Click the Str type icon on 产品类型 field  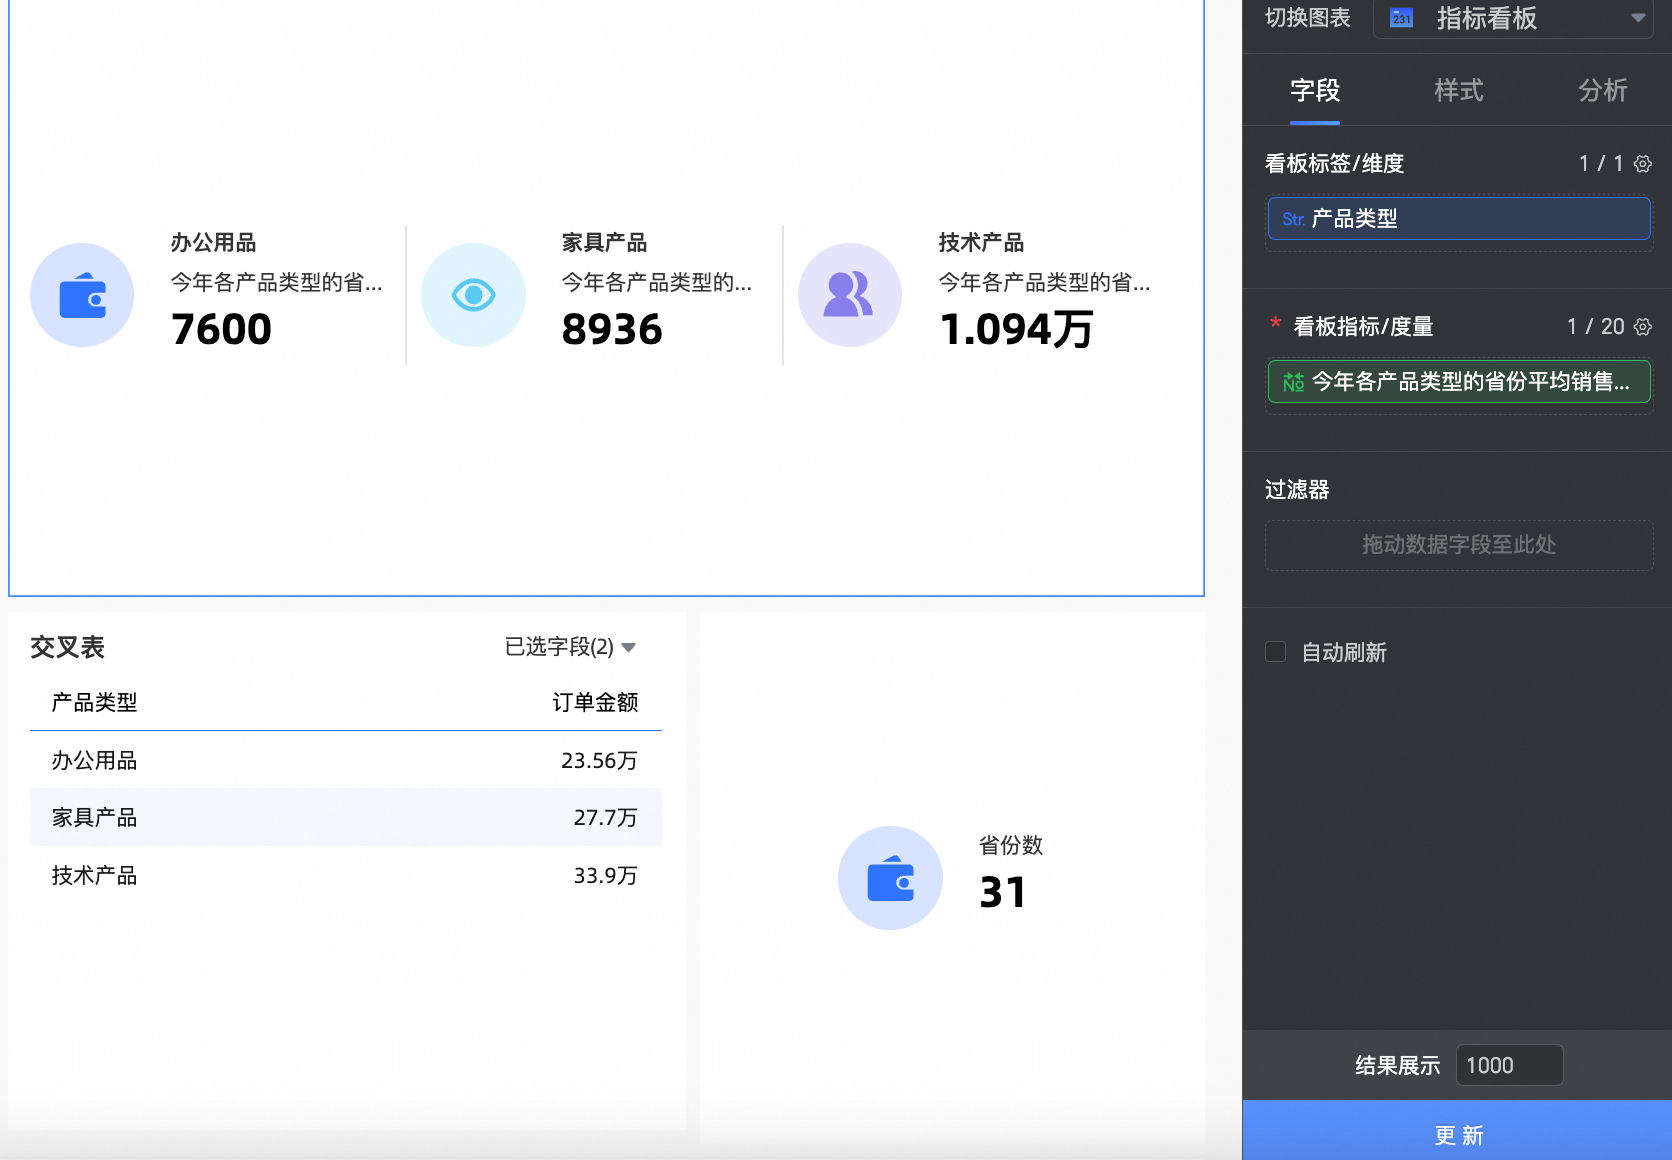pyautogui.click(x=1293, y=219)
